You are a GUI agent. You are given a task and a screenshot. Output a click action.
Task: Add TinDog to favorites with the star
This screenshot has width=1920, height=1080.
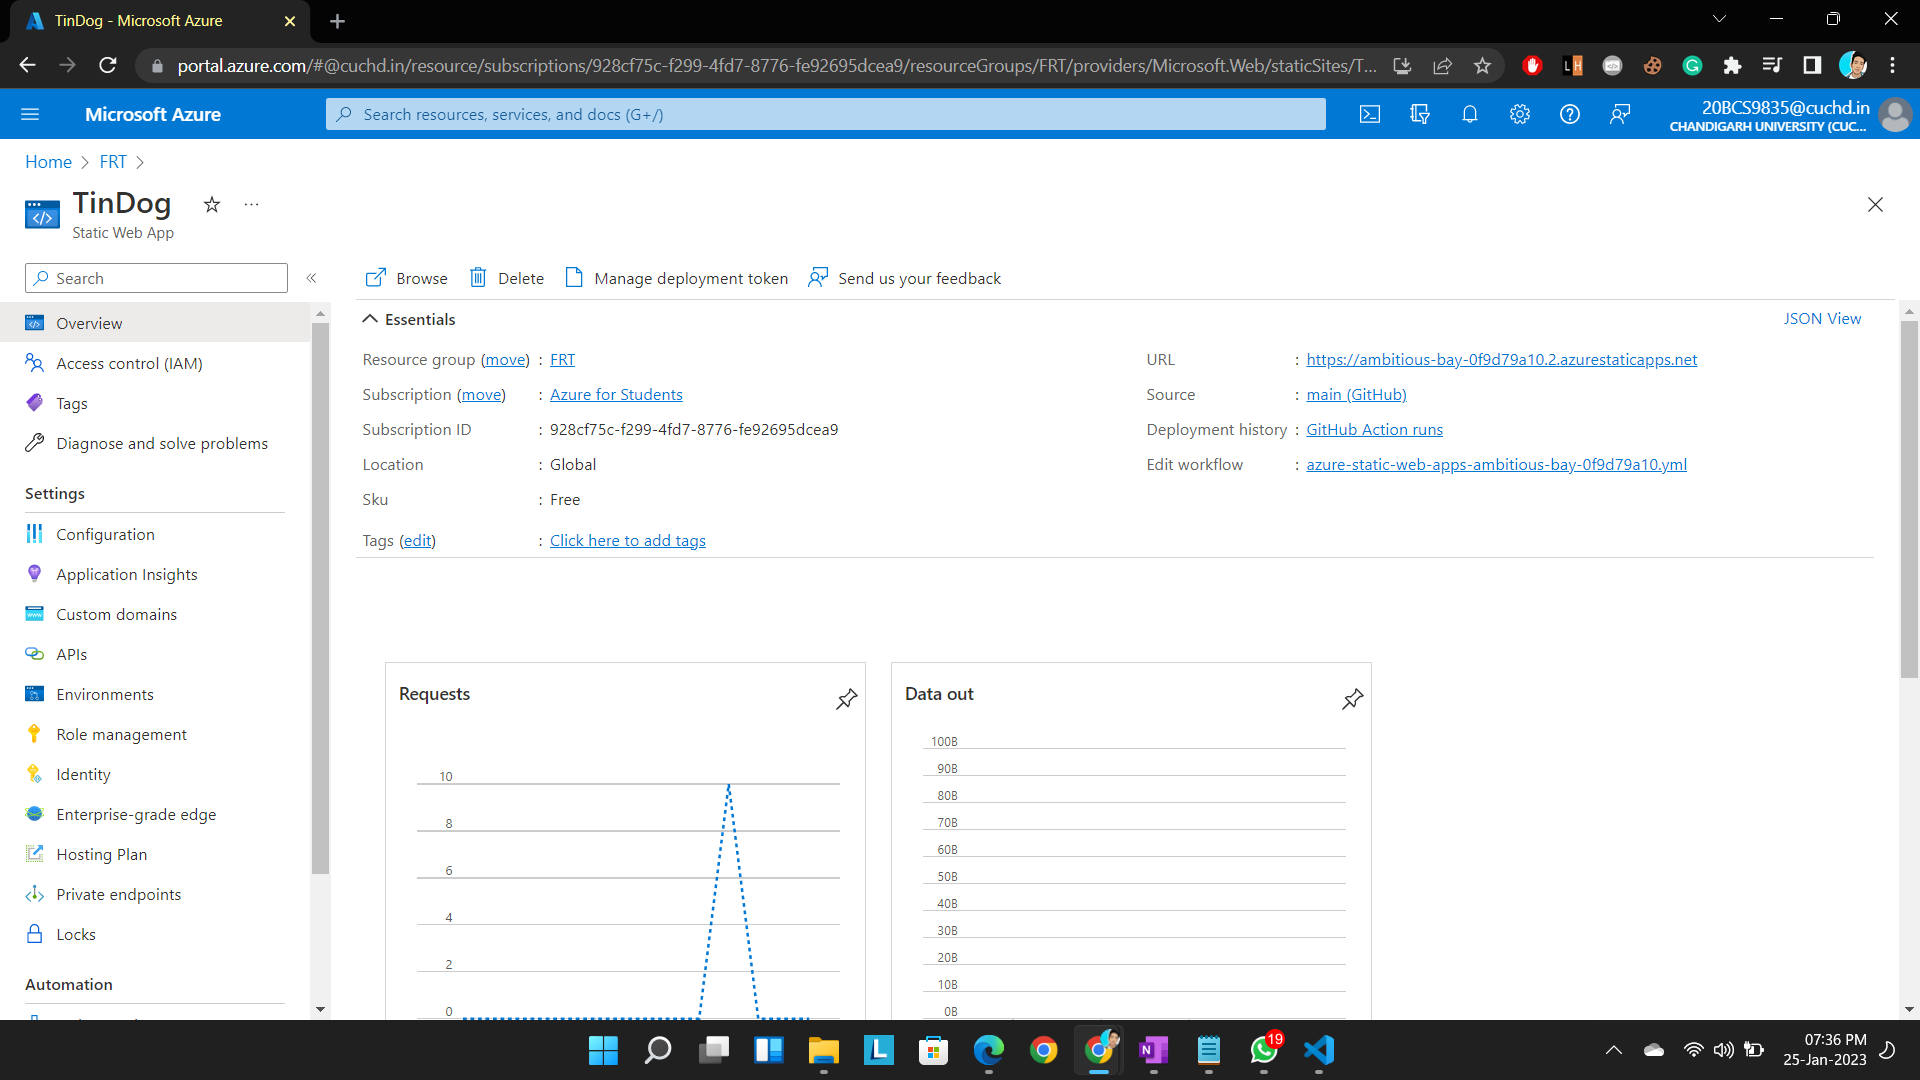[x=211, y=204]
